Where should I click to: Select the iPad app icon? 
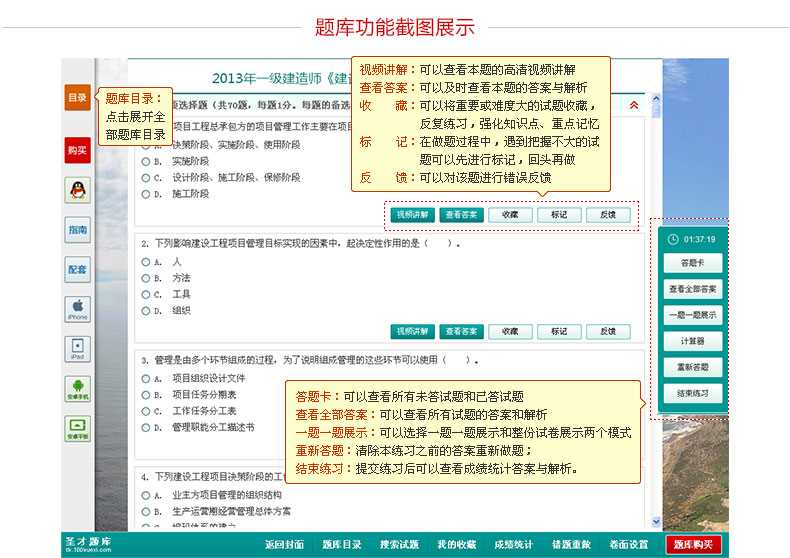[77, 348]
